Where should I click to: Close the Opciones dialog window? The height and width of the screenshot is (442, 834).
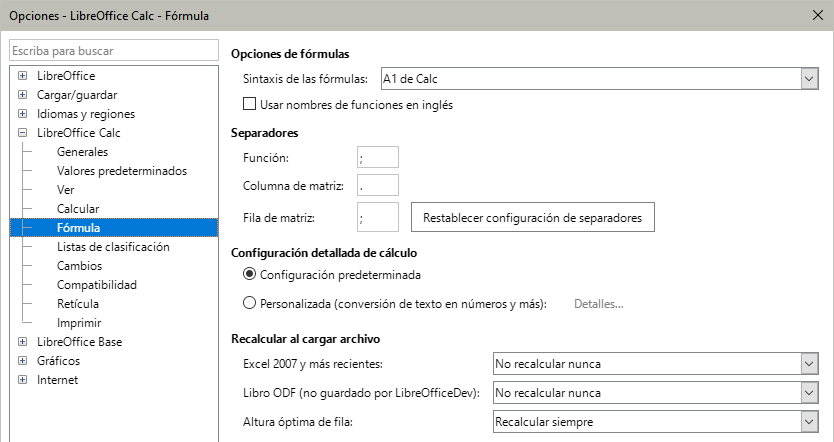[x=818, y=15]
